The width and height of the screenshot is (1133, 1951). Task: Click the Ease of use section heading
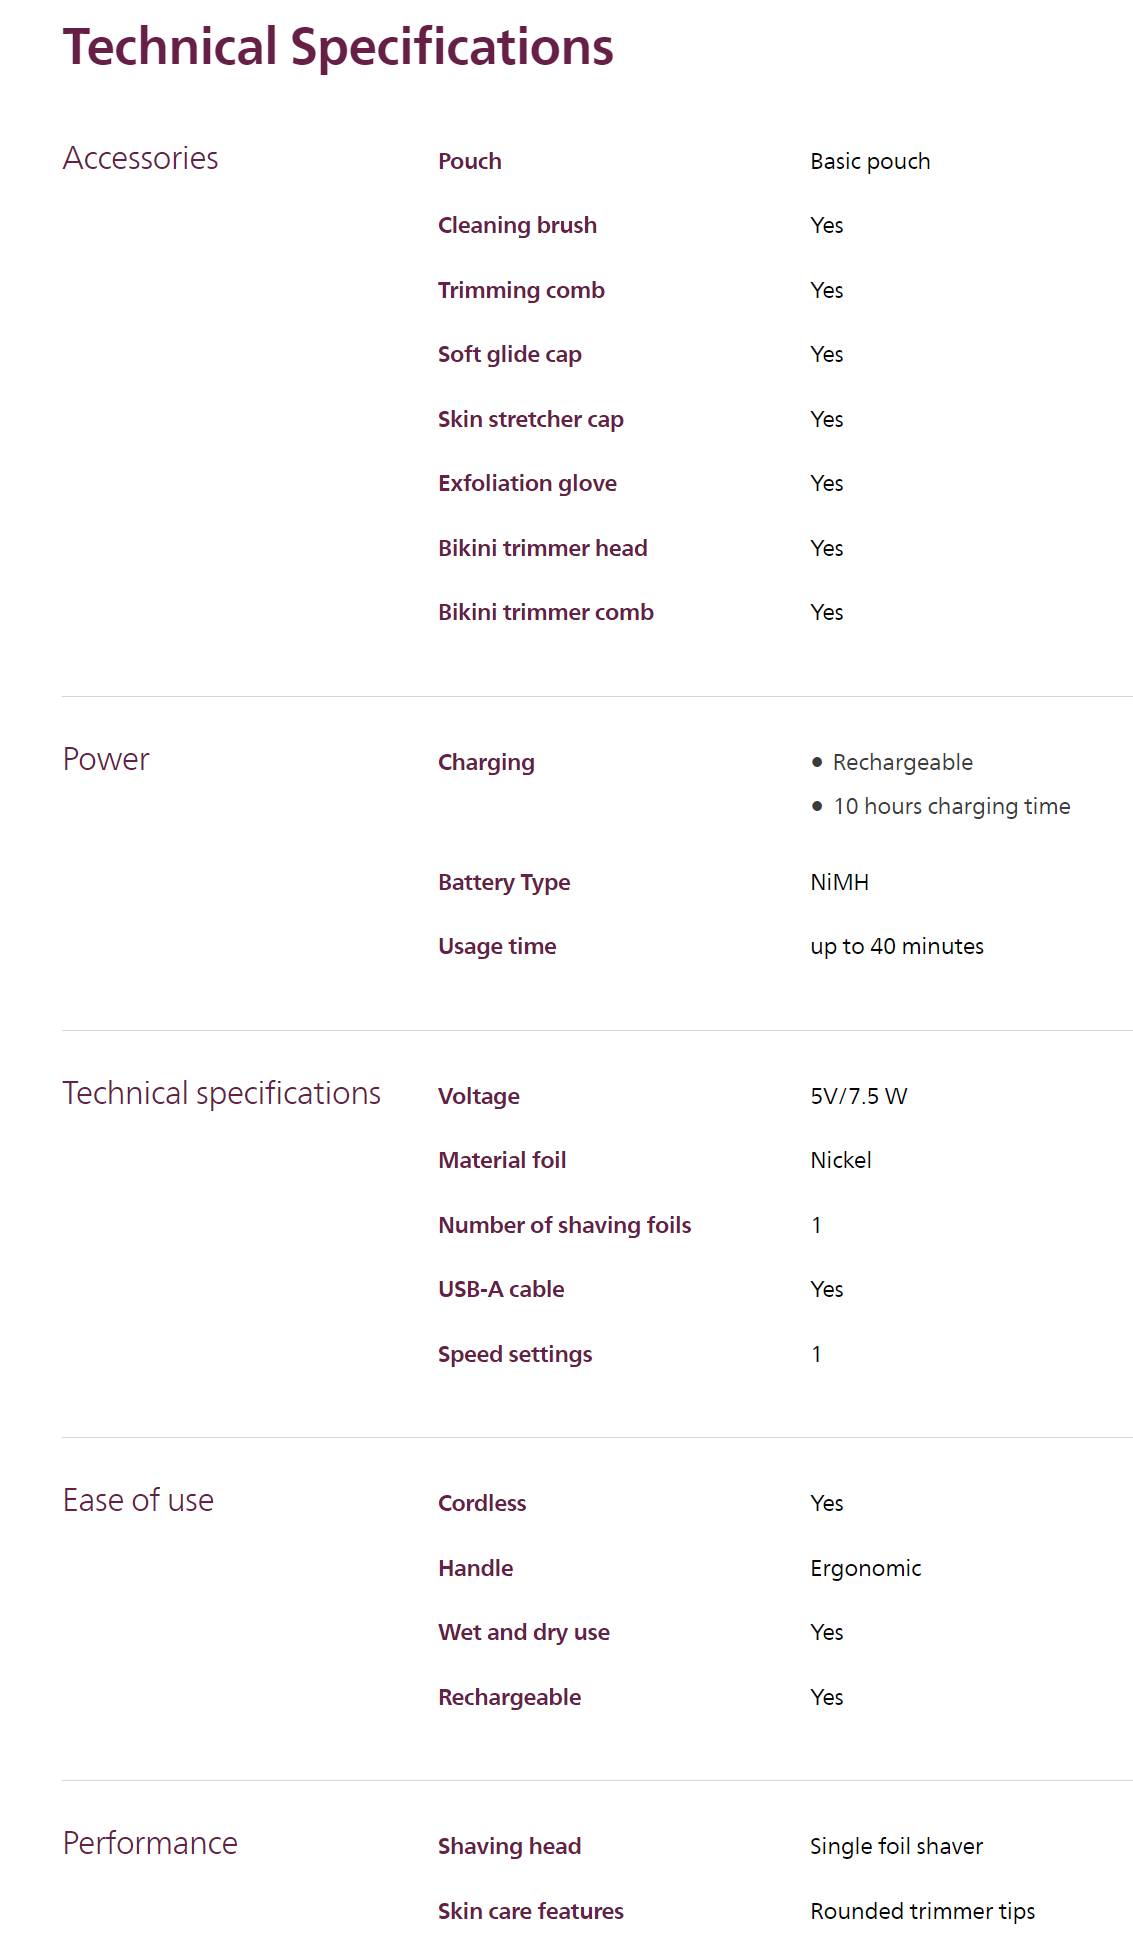[138, 1501]
